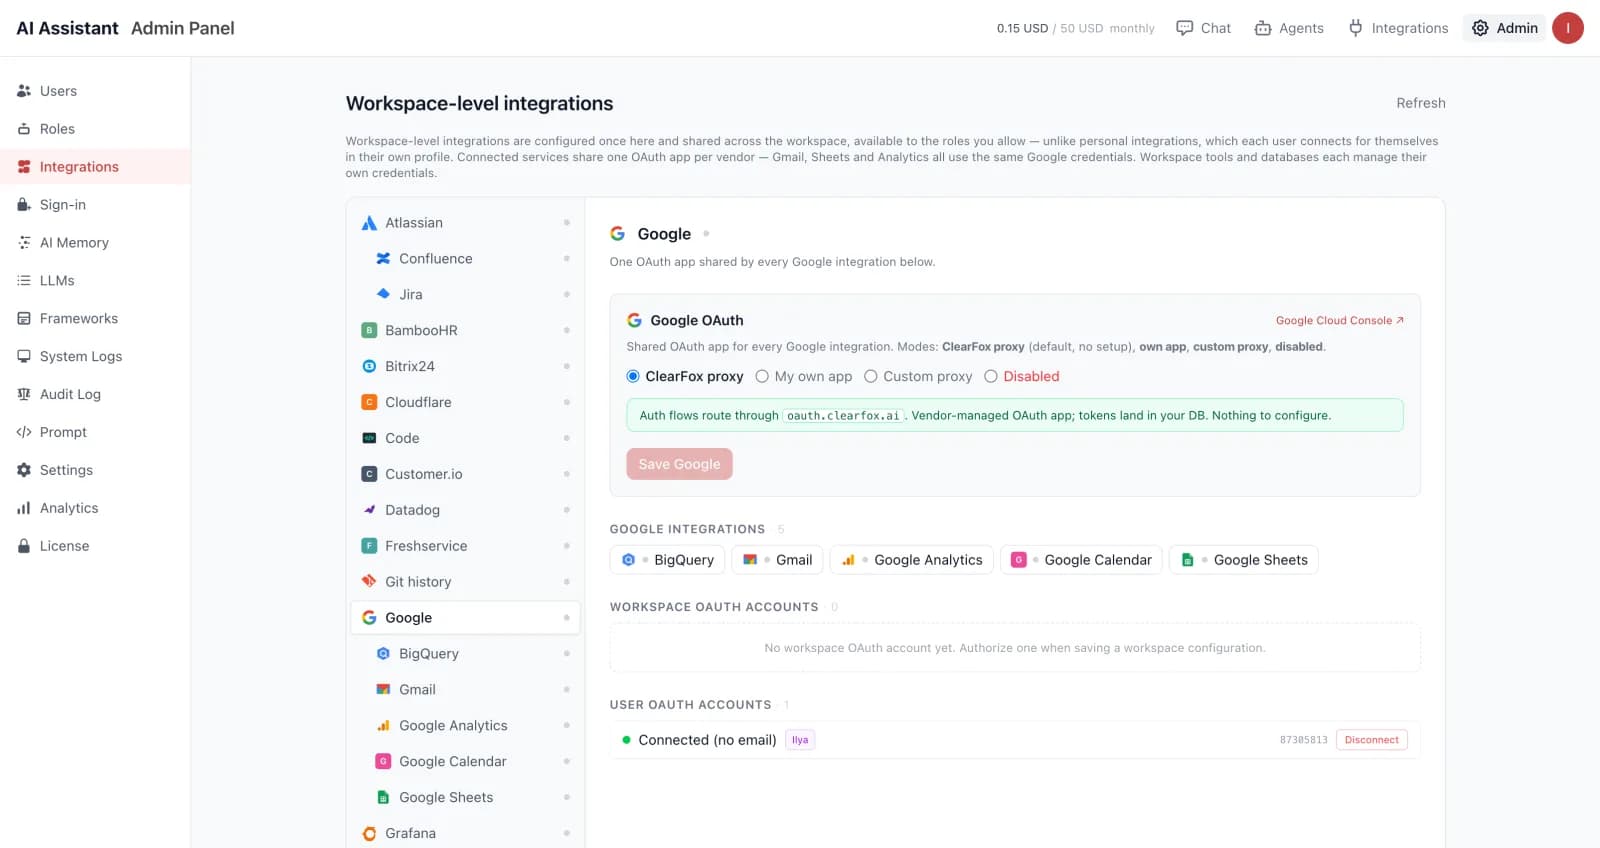Screen dimensions: 1600x848
Task: Click the 0.15 USD usage indicator
Action: [1022, 28]
